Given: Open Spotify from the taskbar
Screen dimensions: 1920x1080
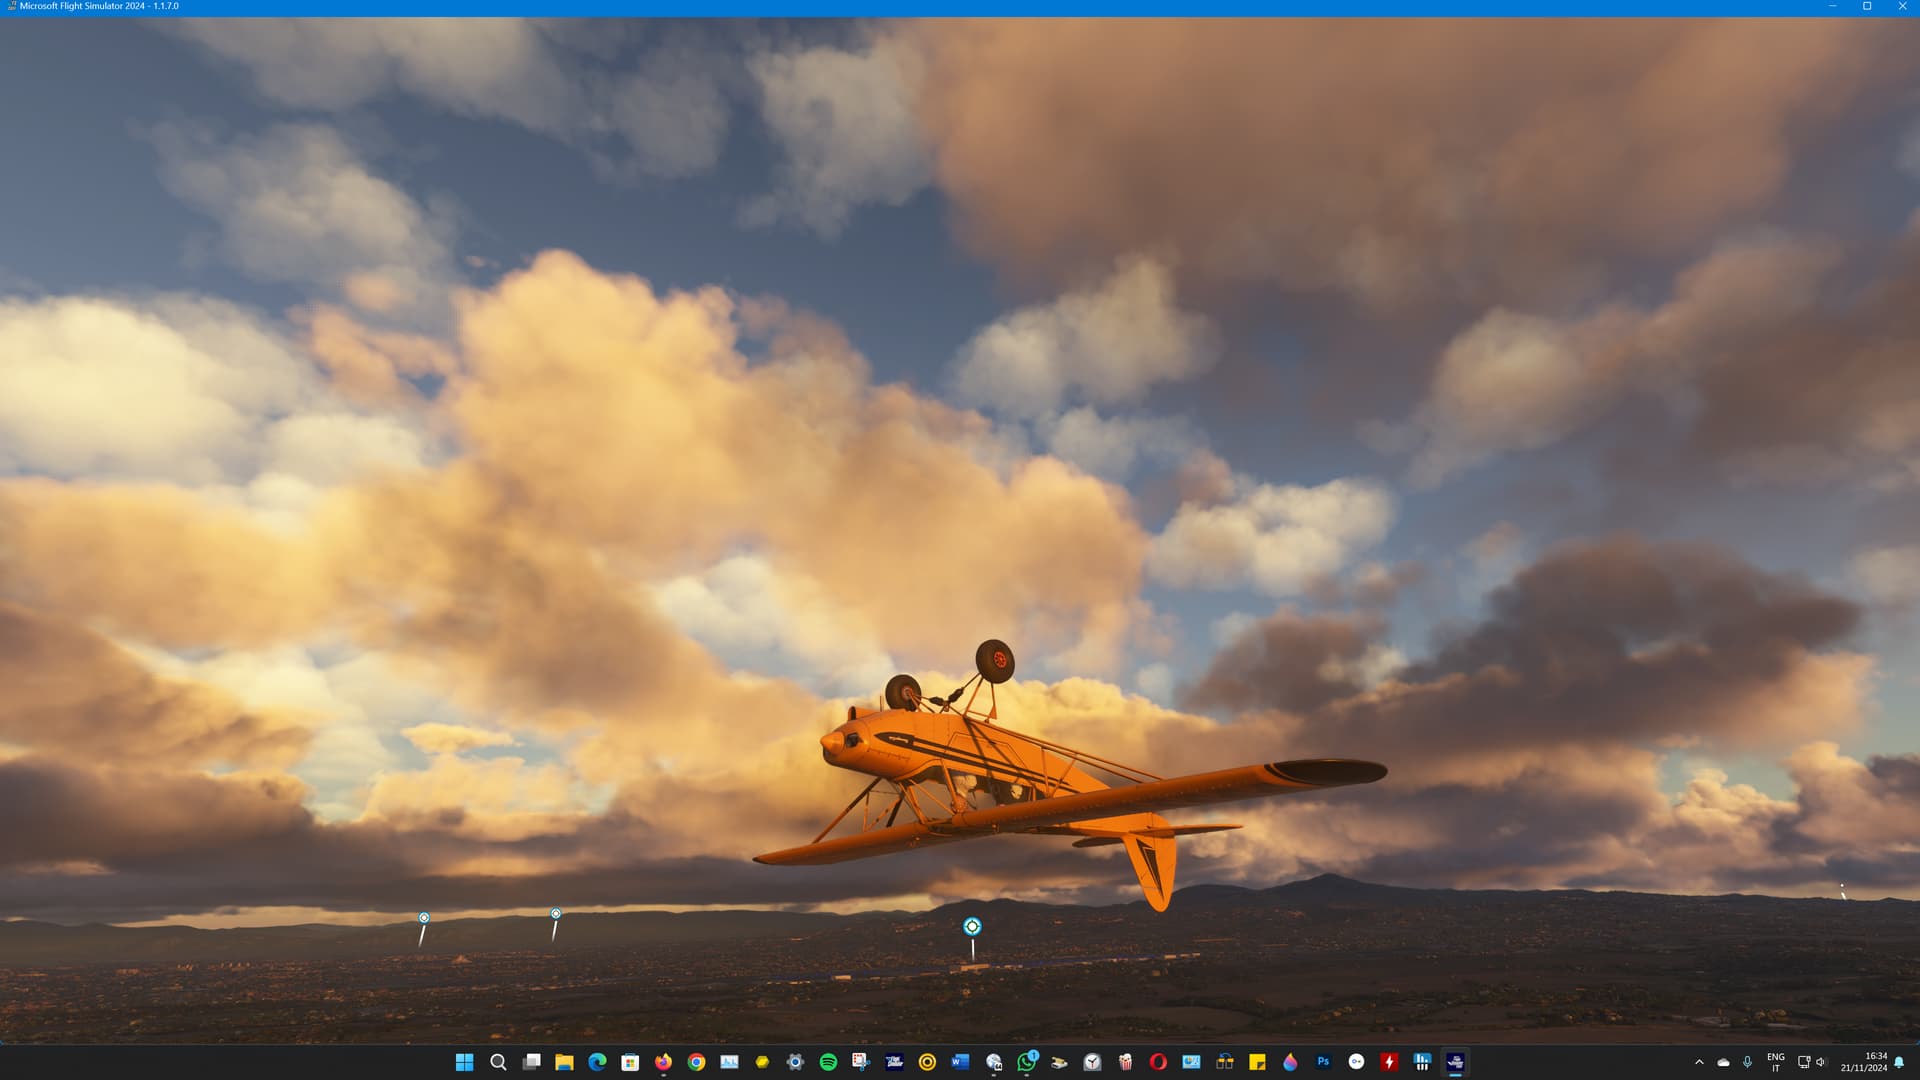Looking at the screenshot, I should (x=828, y=1062).
